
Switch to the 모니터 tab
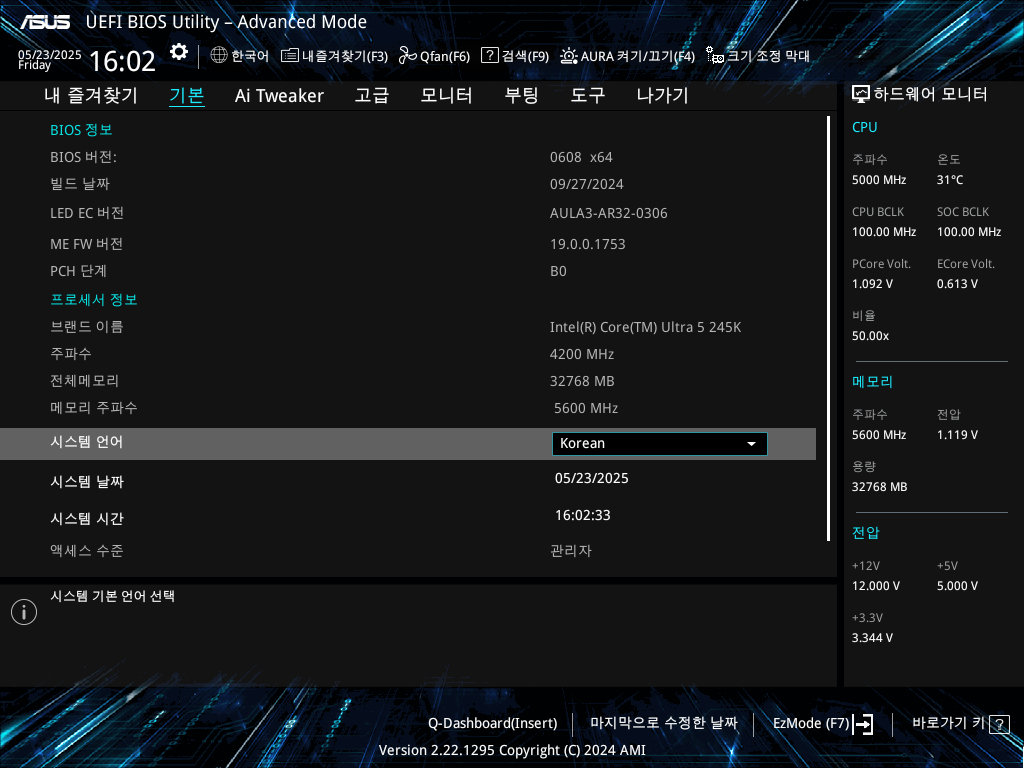(446, 95)
